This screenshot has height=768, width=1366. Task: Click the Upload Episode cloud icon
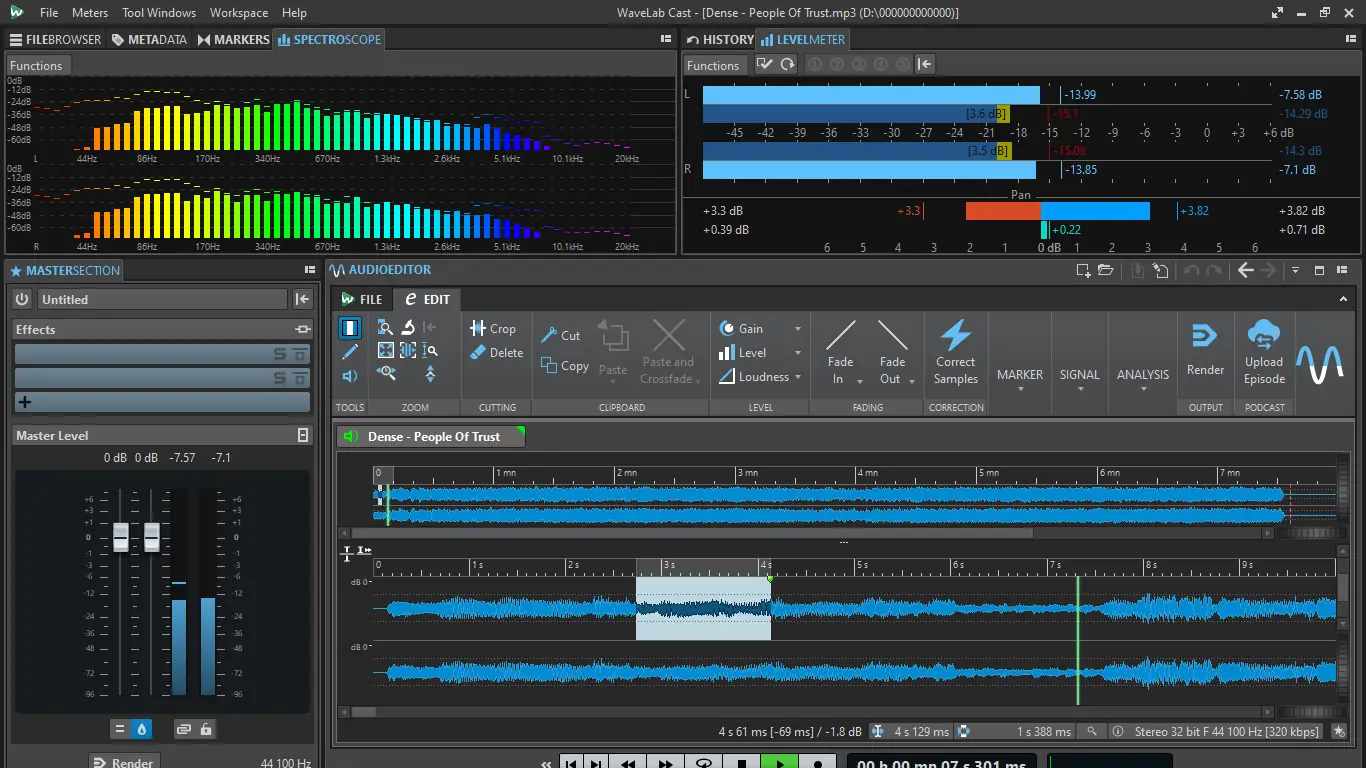click(1264, 335)
